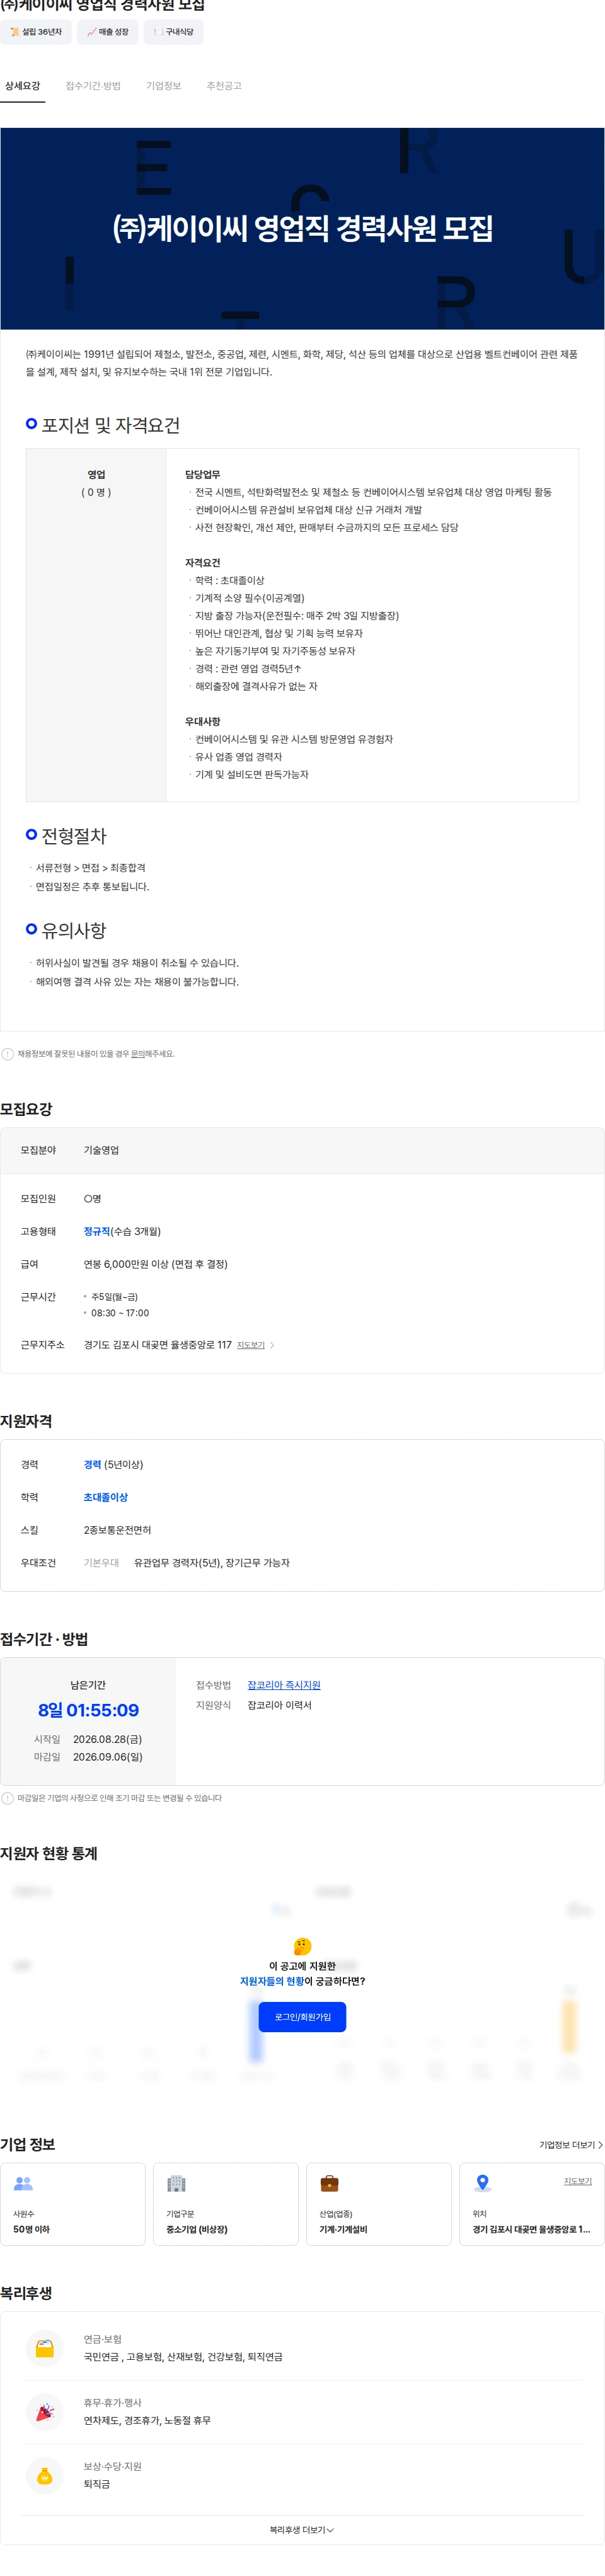Screen dimensions: 605x2576
Task: Click the recruitment banner image
Action: [302, 229]
